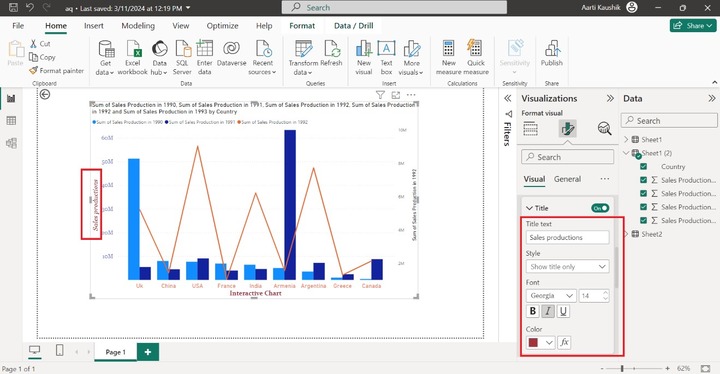Expand the Sheet2 table

tap(626, 234)
